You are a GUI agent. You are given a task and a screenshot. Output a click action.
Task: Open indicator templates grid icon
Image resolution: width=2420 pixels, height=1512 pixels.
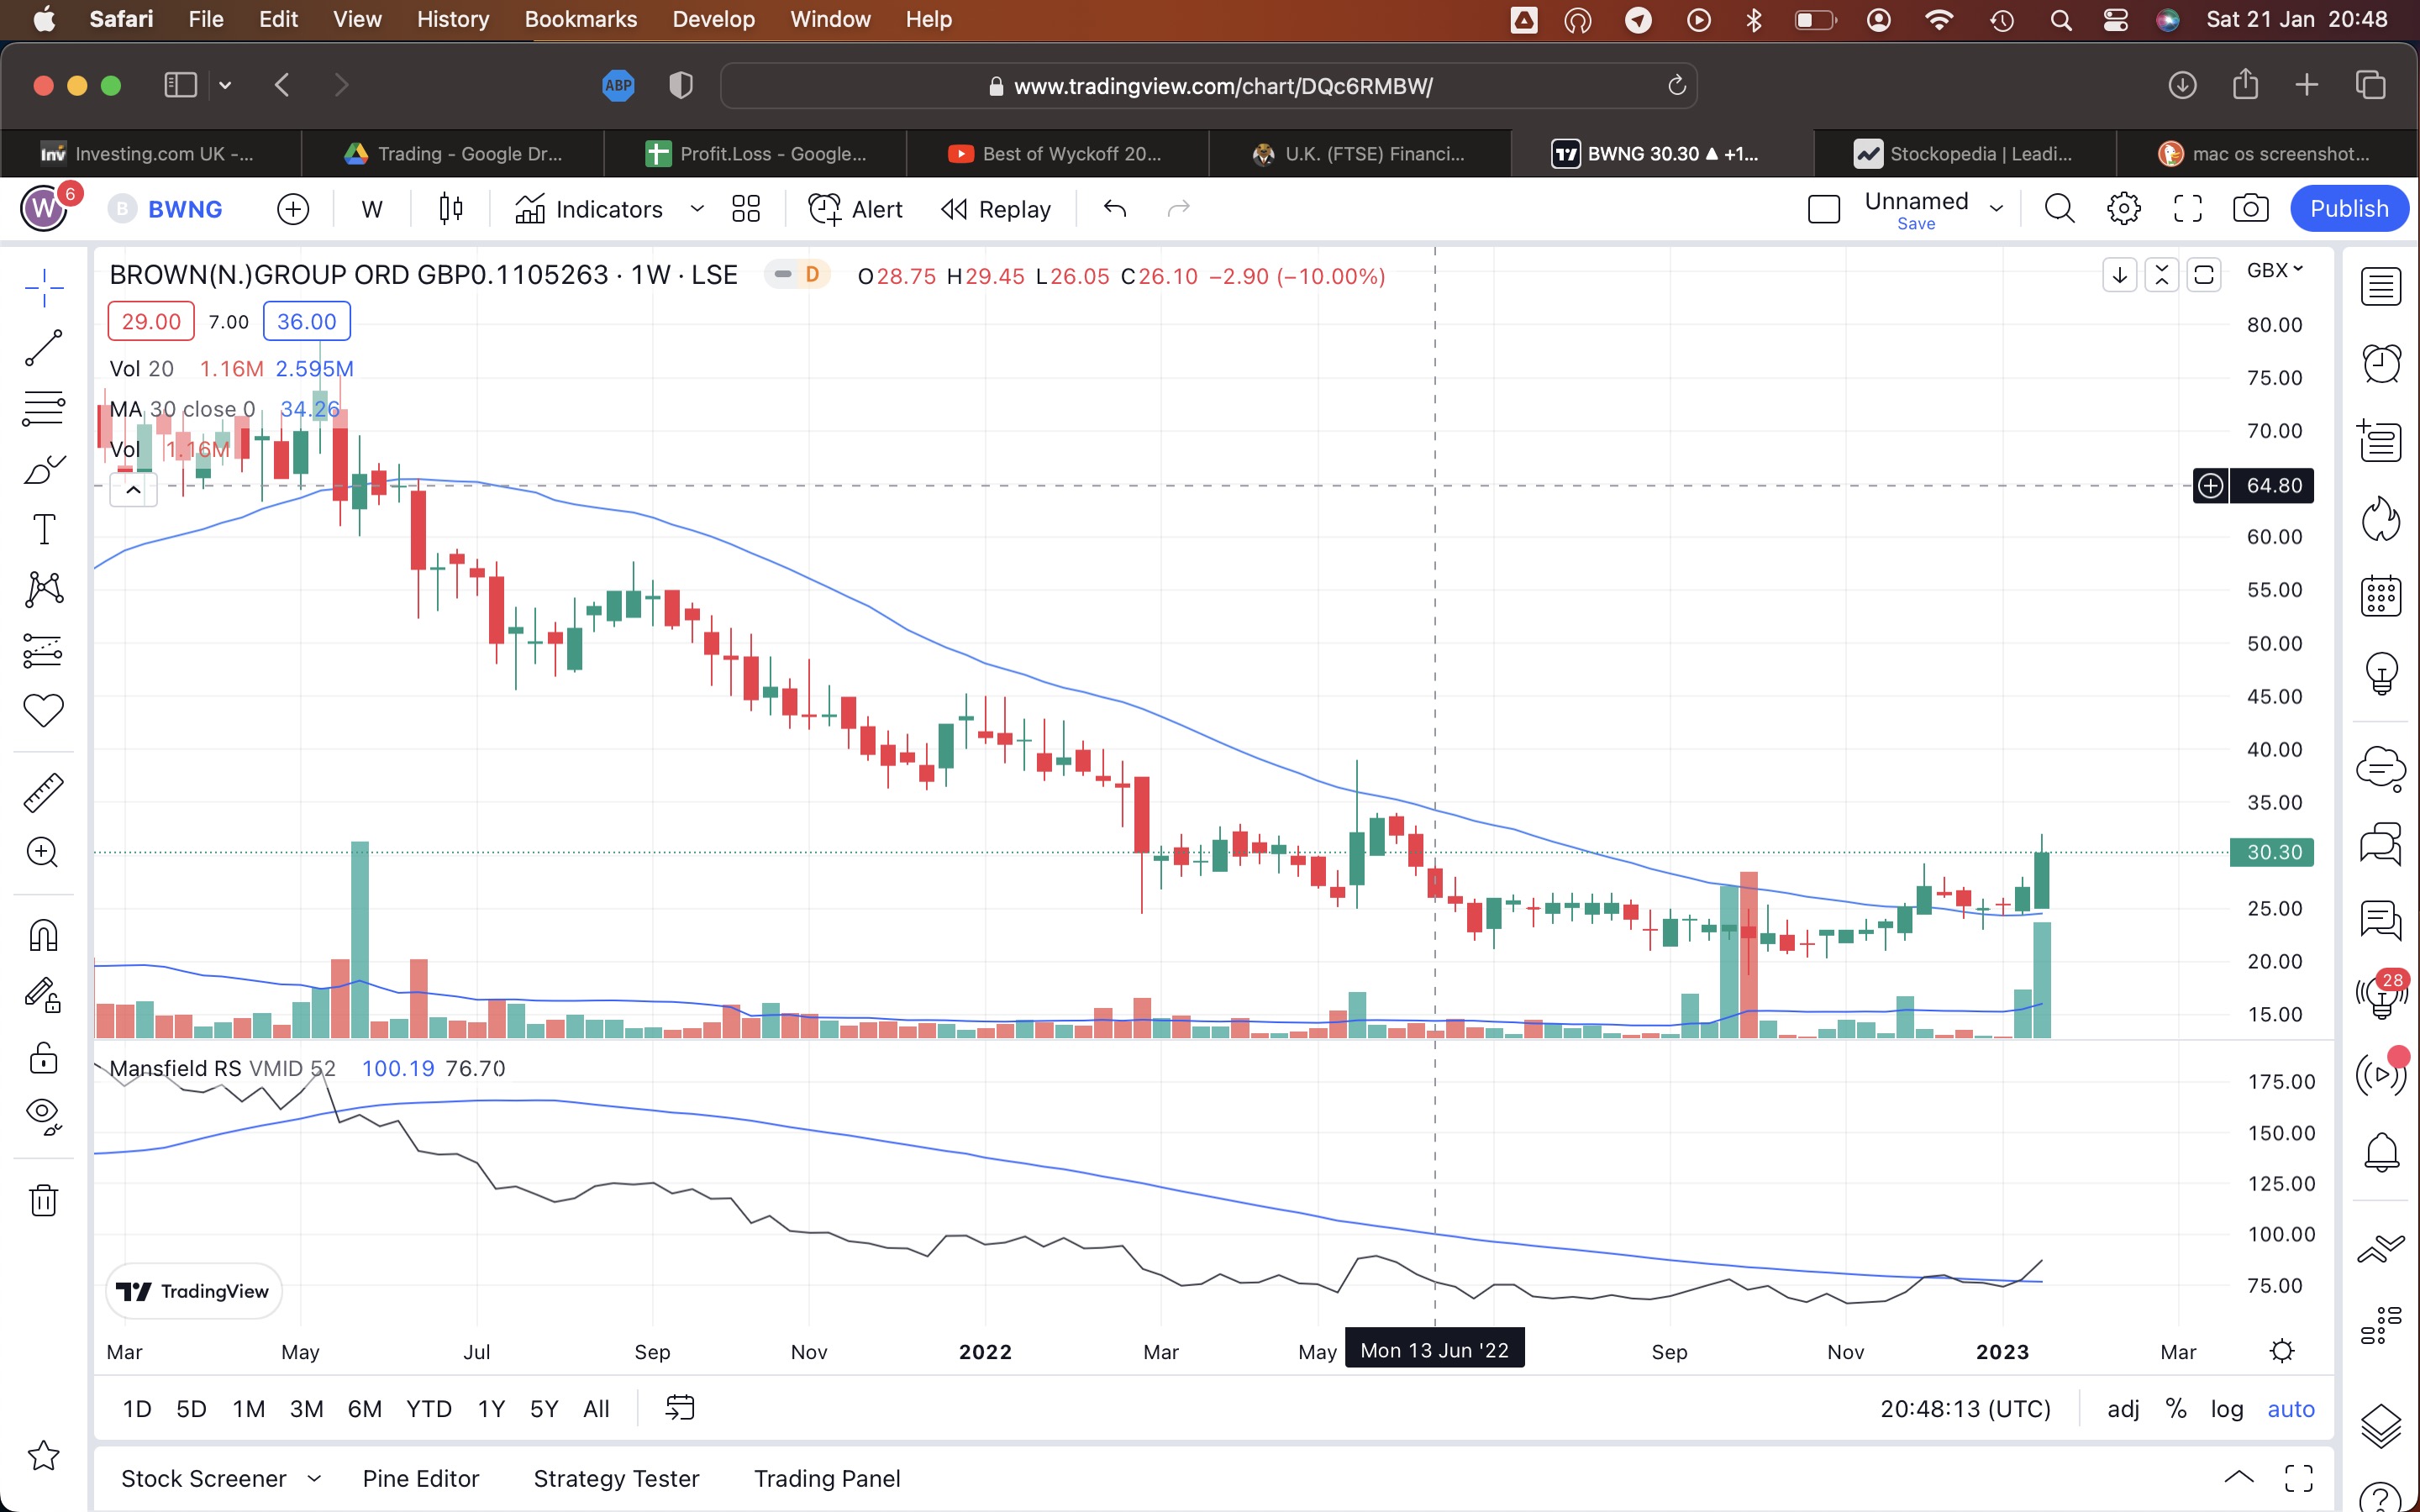click(746, 208)
